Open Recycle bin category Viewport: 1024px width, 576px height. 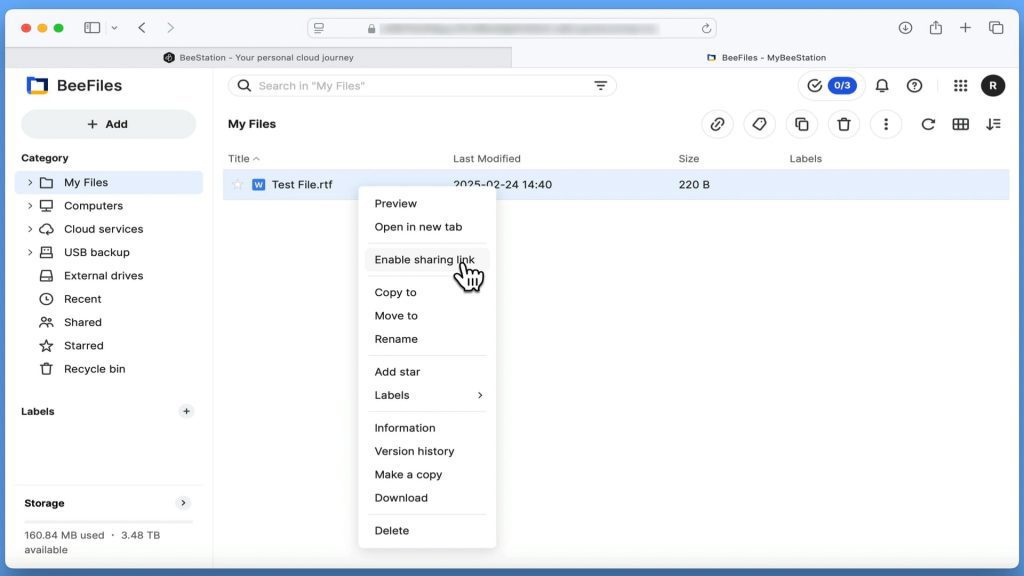(x=108, y=369)
